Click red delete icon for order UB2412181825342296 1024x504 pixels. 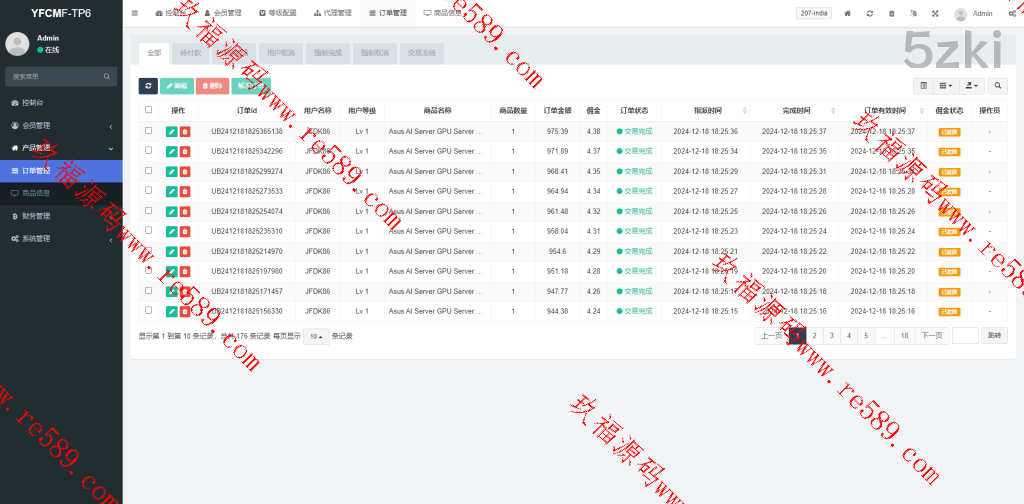(185, 151)
